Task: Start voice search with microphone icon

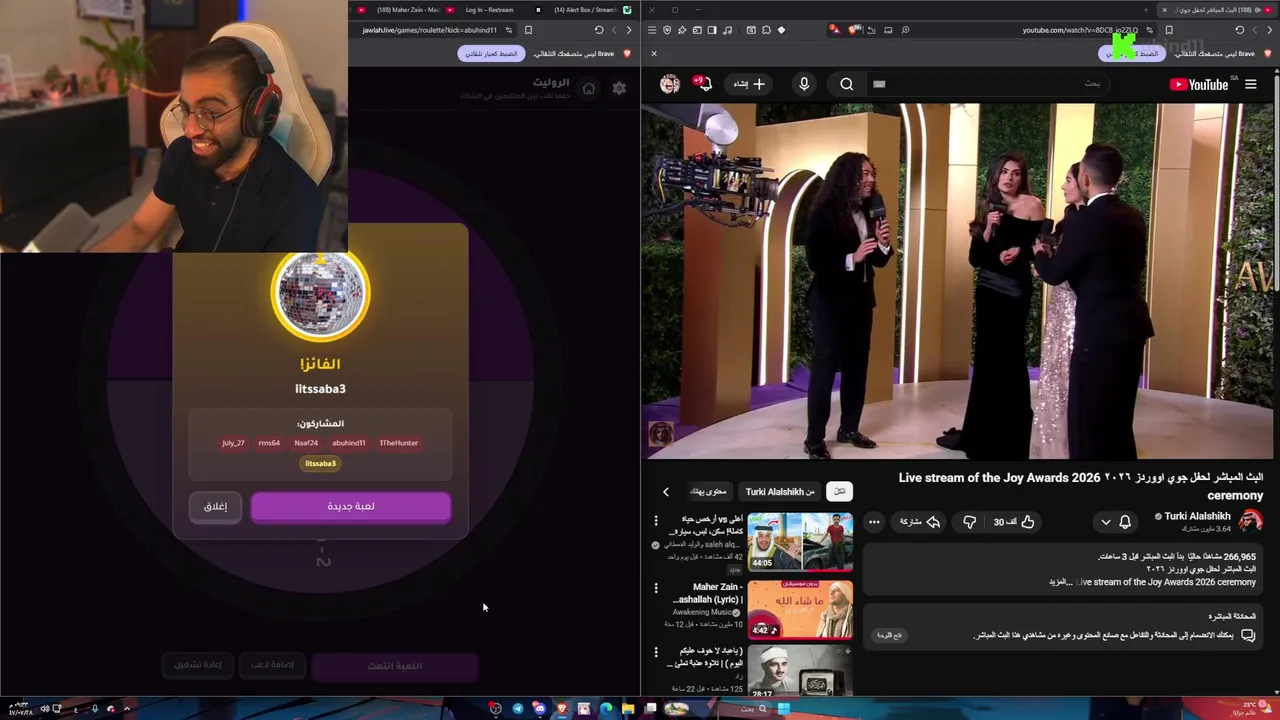Action: 804,85
